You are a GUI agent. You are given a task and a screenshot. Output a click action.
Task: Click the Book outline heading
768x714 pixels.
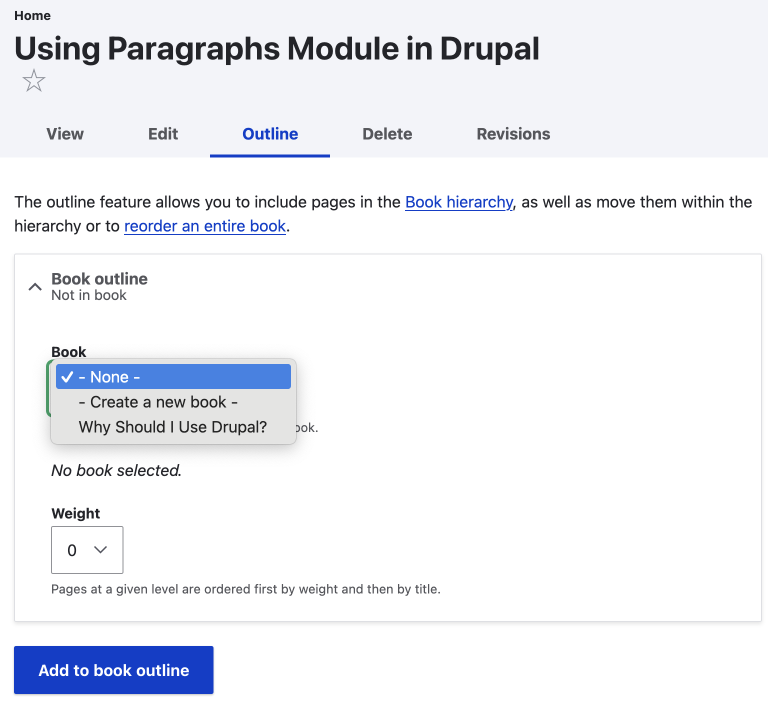coord(99,279)
